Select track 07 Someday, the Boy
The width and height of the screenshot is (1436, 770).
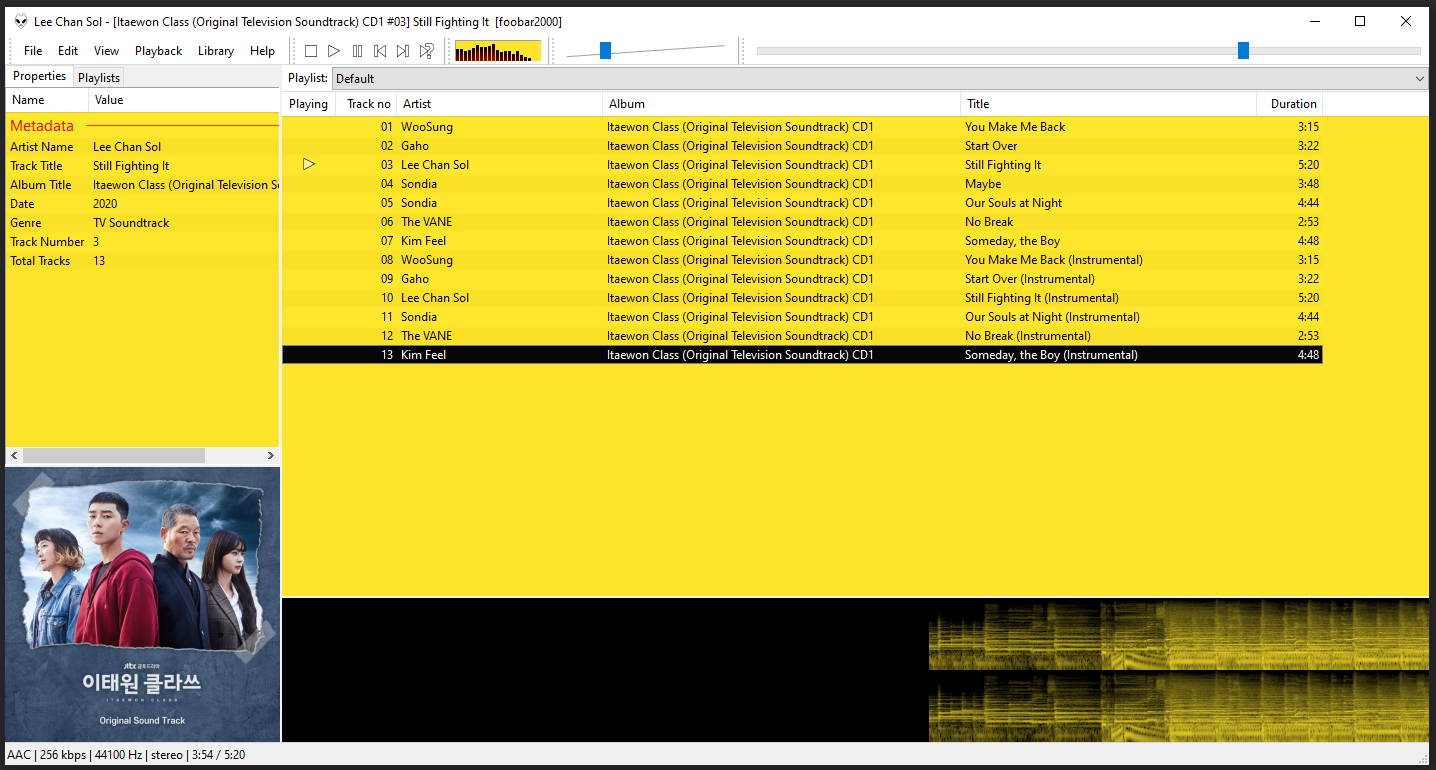click(802, 241)
